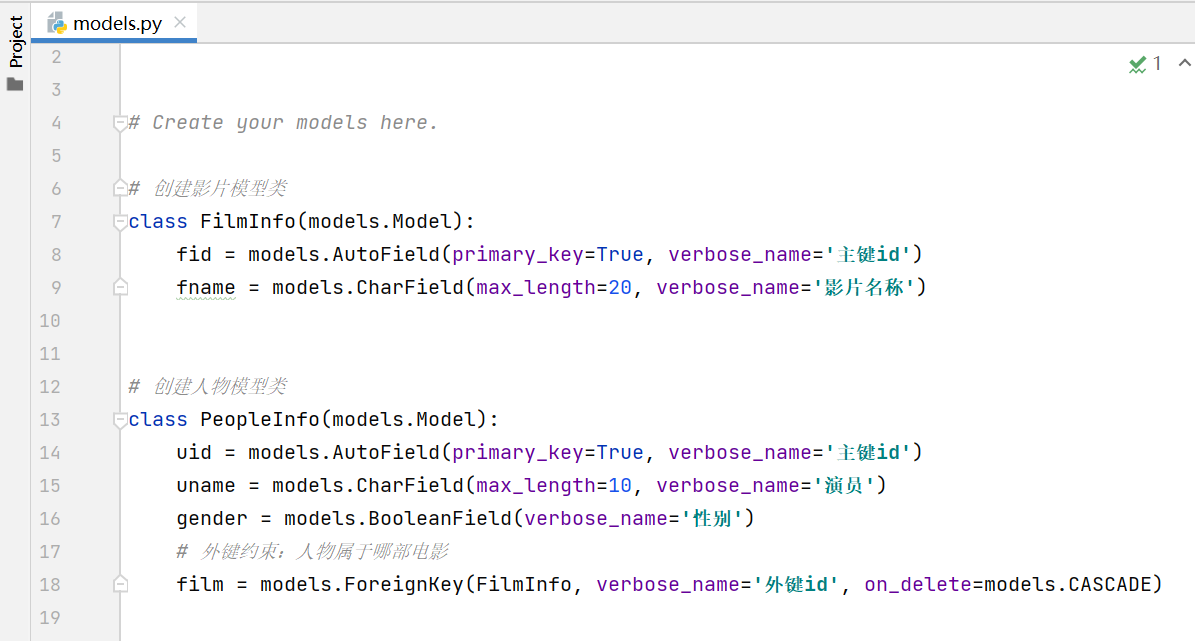Click the '# Create your models here.' comment
Image resolution: width=1195 pixels, height=641 pixels.
pyautogui.click(x=284, y=123)
